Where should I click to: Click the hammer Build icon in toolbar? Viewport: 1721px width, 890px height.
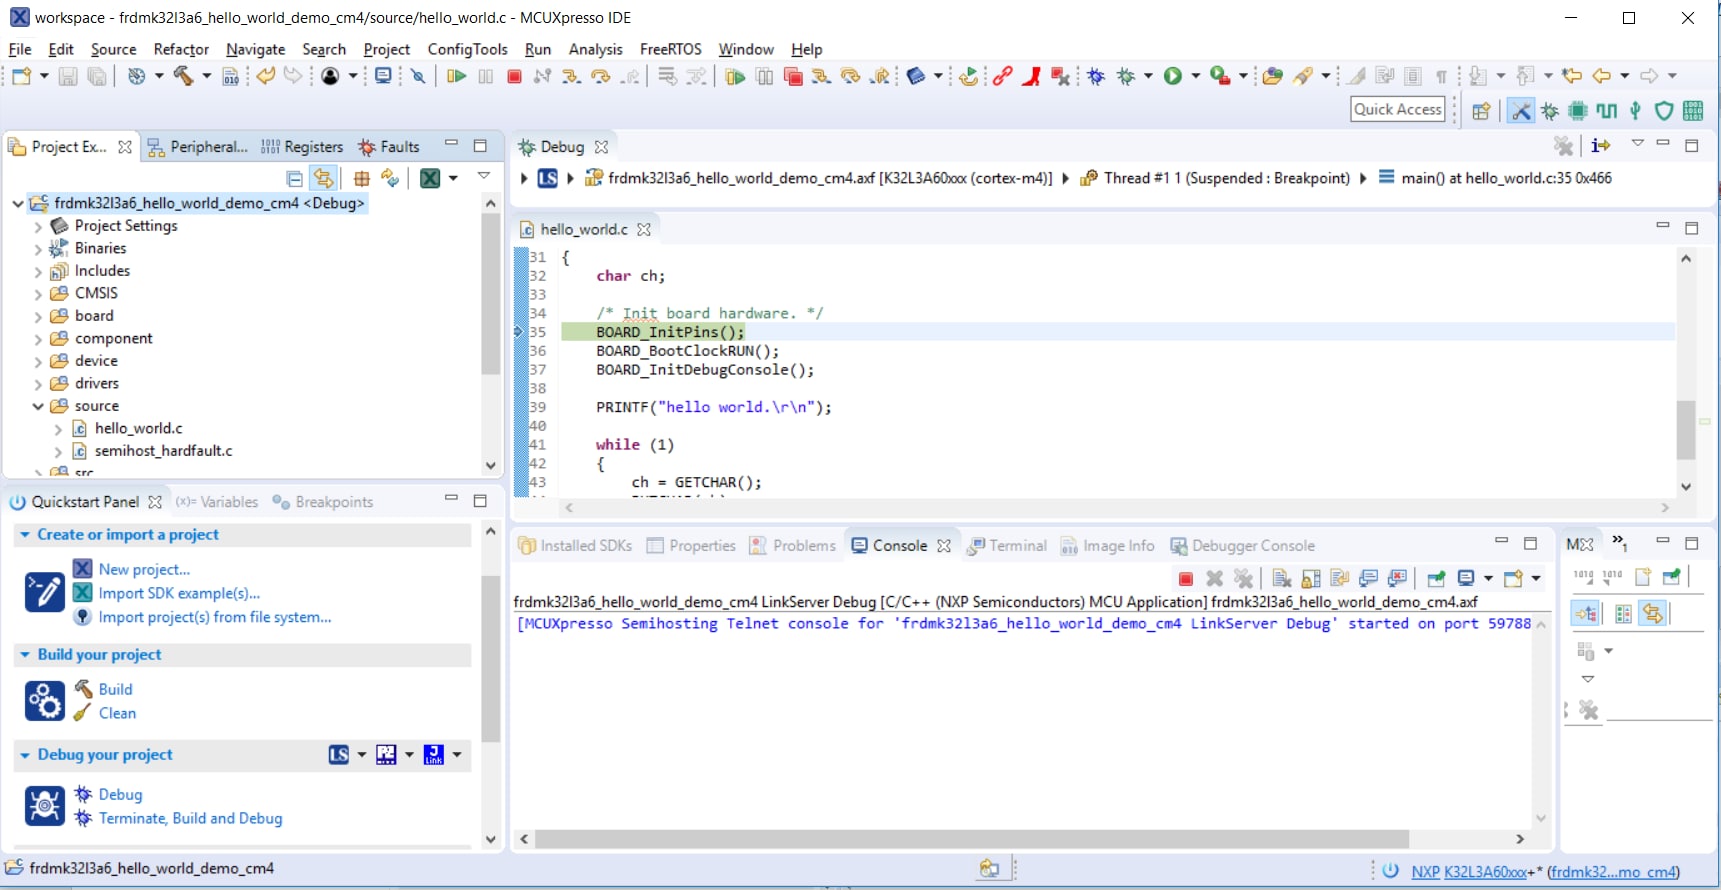[183, 77]
